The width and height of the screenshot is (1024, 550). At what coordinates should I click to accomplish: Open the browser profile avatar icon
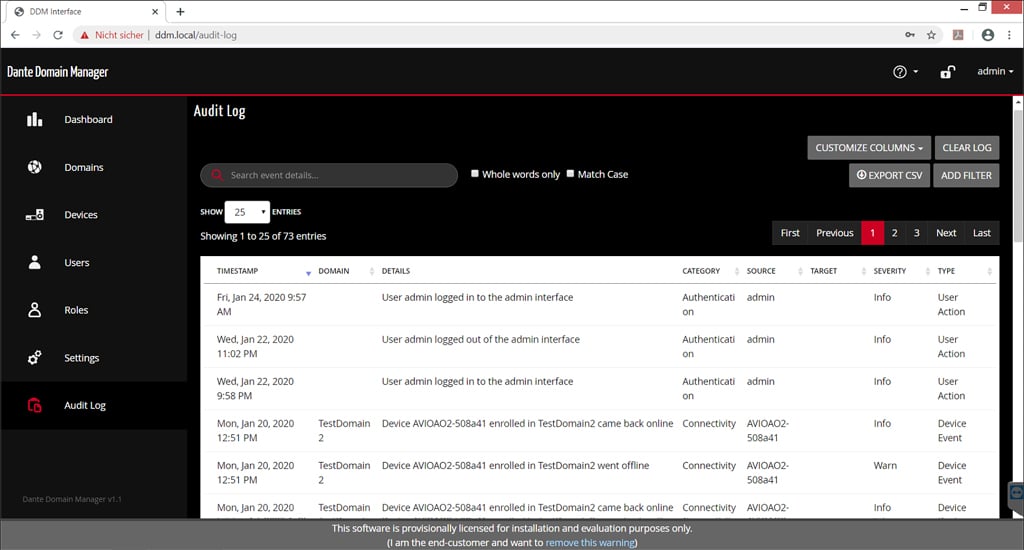[987, 35]
